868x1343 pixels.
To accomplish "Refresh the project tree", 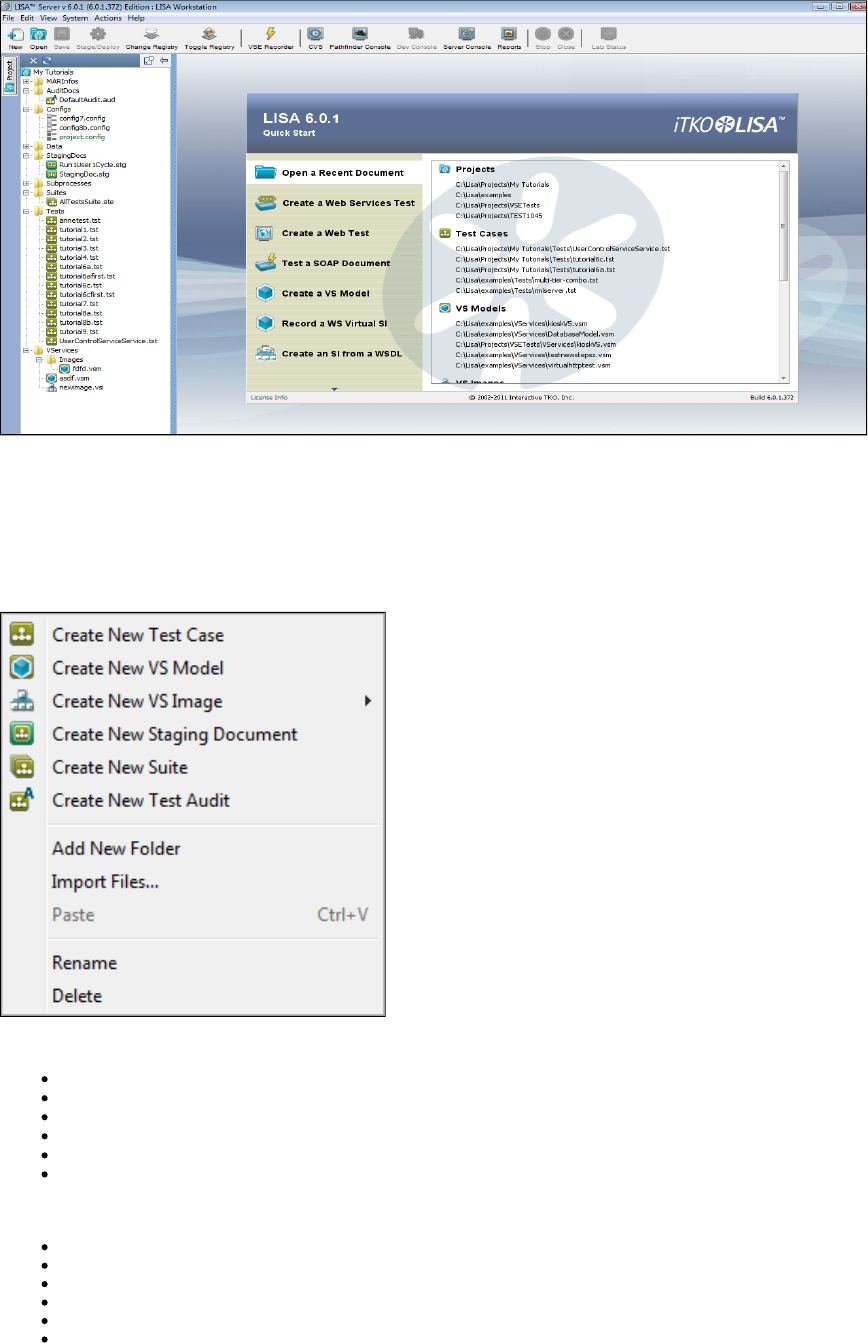I will (x=46, y=61).
